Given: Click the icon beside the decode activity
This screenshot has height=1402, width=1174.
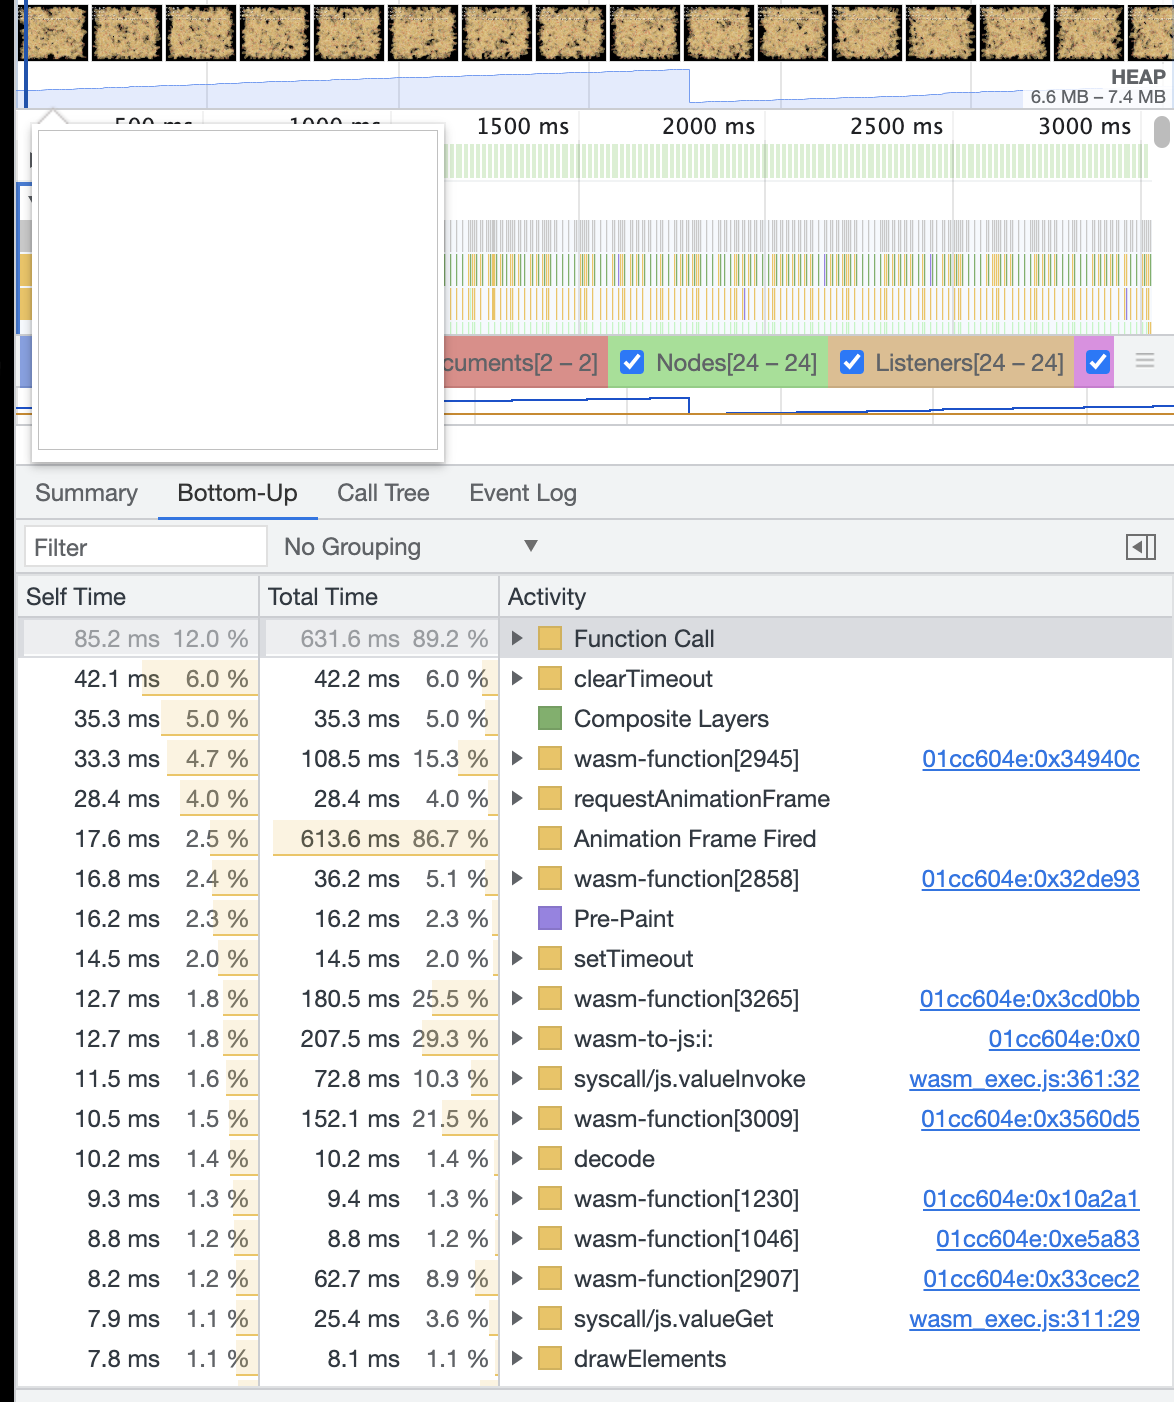Looking at the screenshot, I should (550, 1158).
